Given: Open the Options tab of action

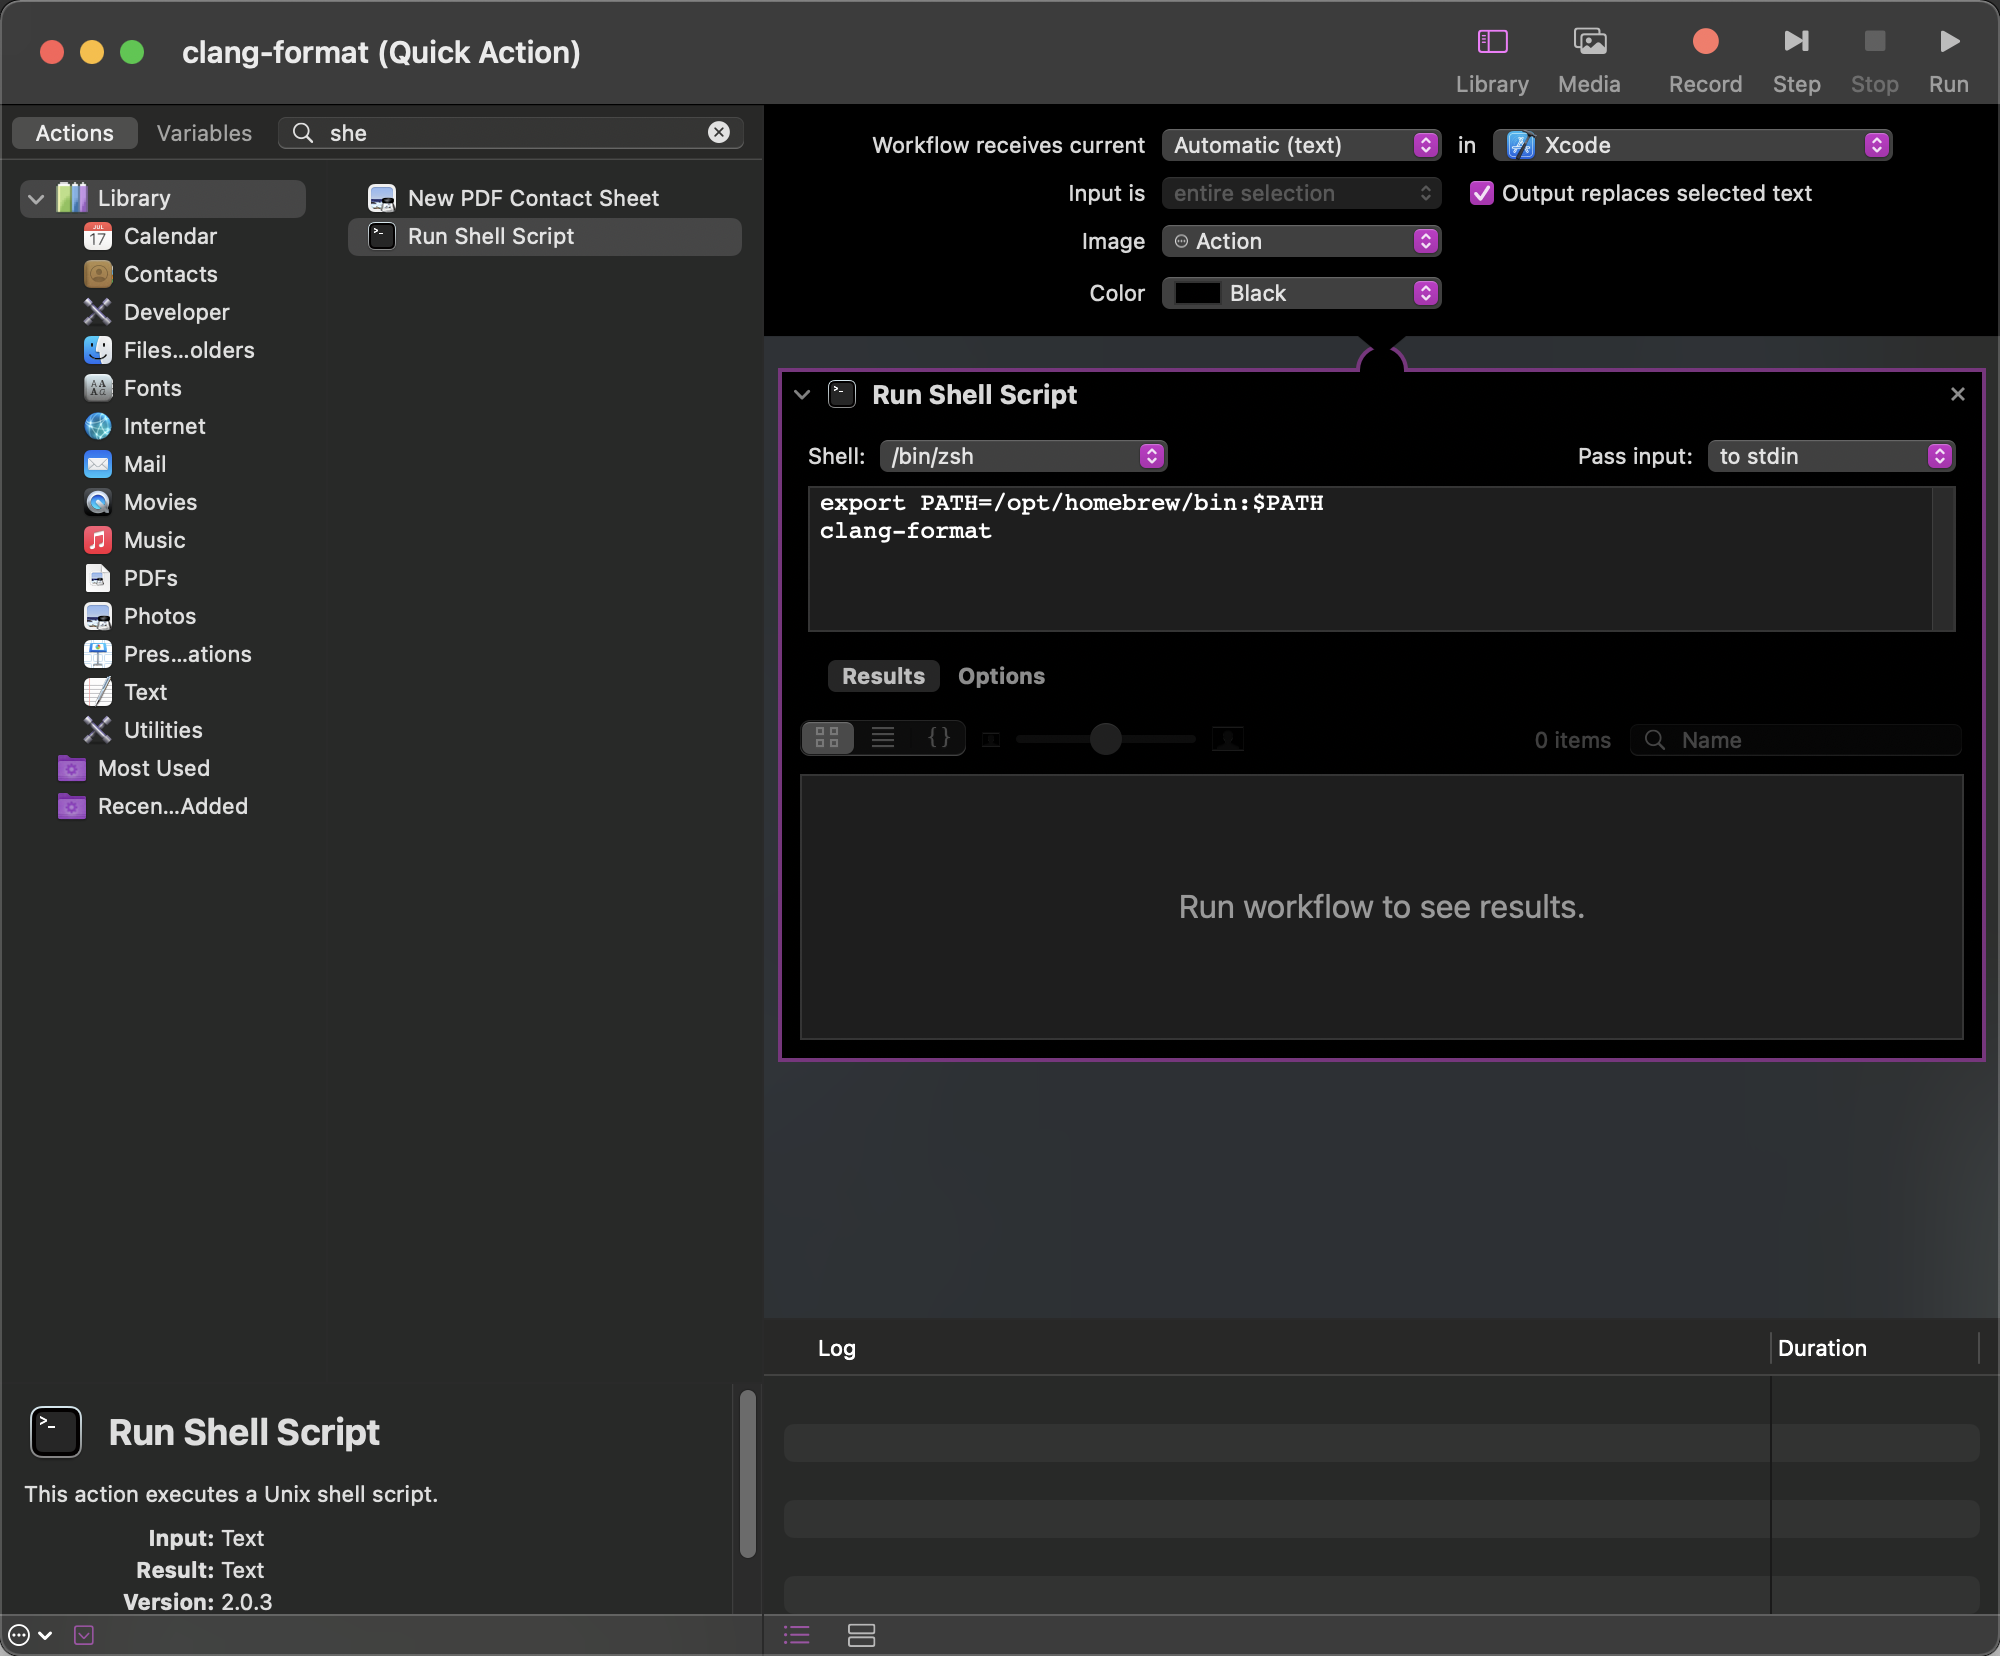Looking at the screenshot, I should tap(1001, 677).
